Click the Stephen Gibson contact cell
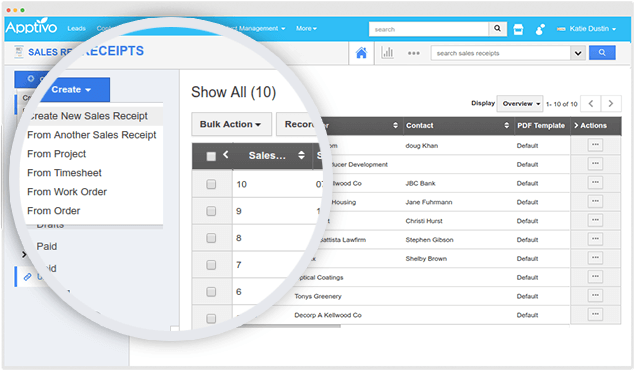 pyautogui.click(x=429, y=240)
